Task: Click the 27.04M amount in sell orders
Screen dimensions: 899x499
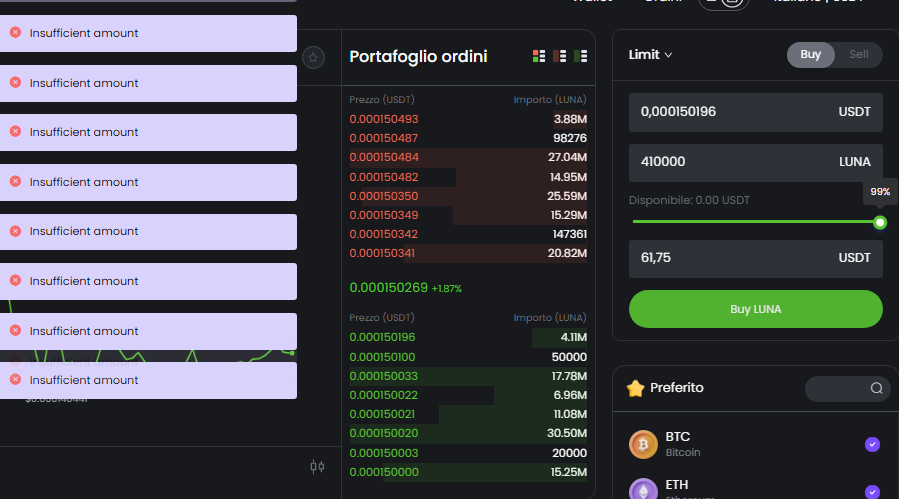Action: [x=567, y=157]
